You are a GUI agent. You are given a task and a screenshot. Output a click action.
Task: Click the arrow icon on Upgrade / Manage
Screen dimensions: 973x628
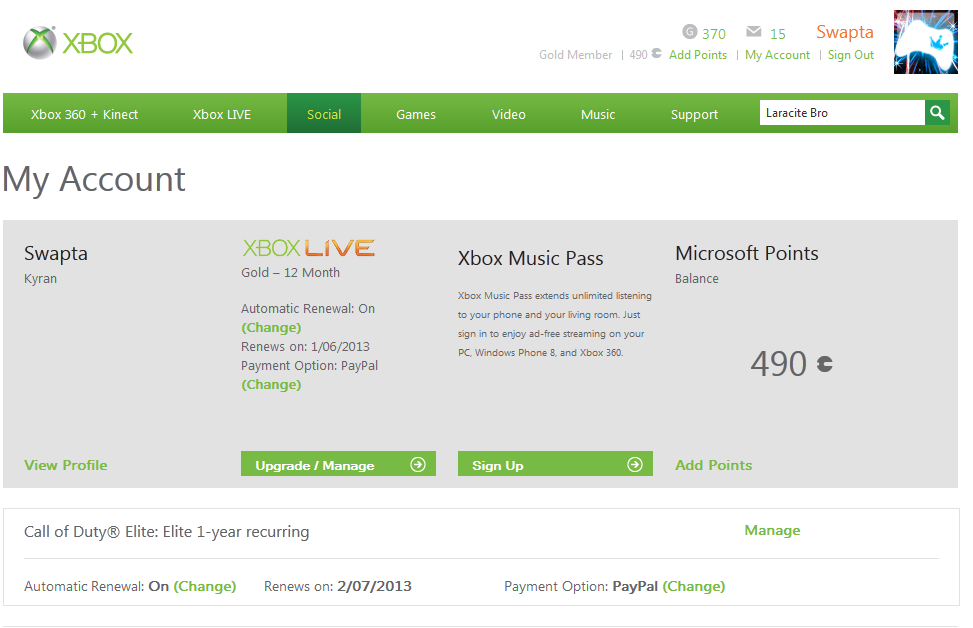[418, 464]
